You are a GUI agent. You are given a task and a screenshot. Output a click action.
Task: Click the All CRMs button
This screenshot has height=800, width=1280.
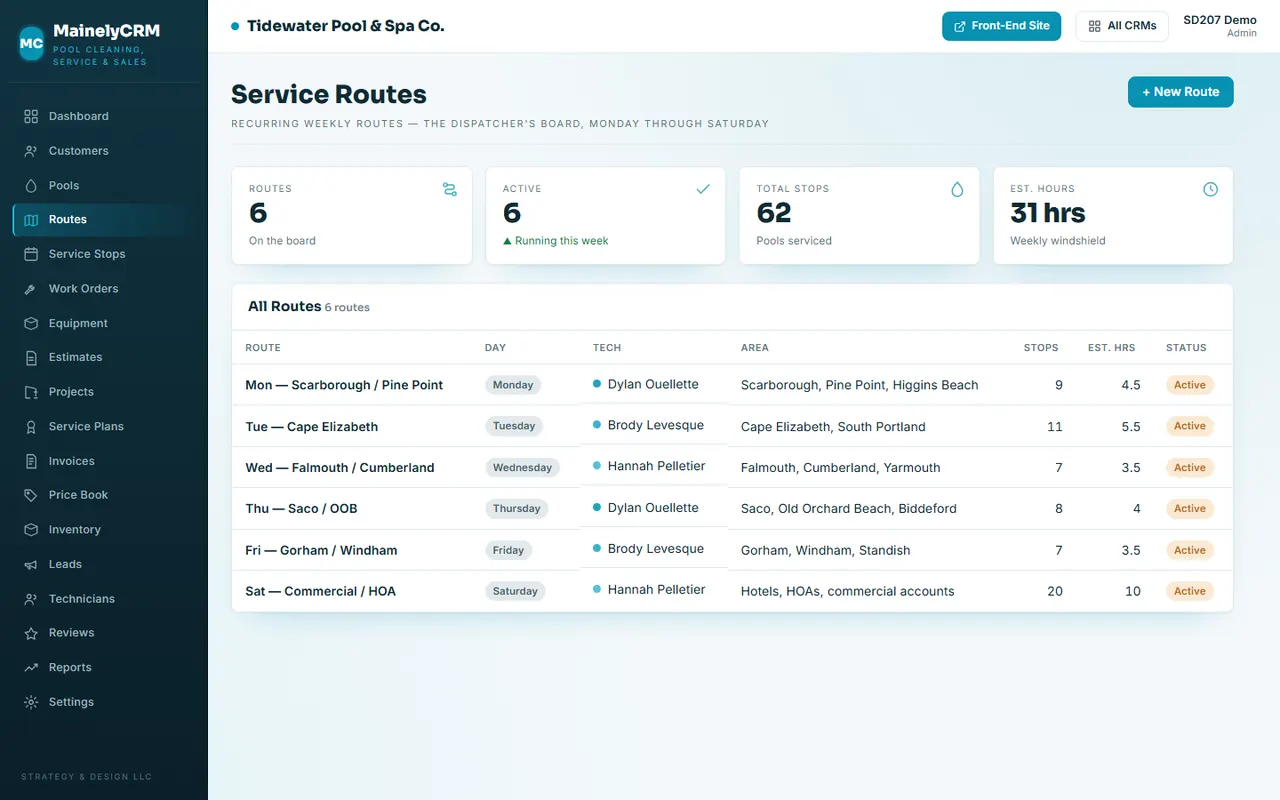[x=1122, y=26]
